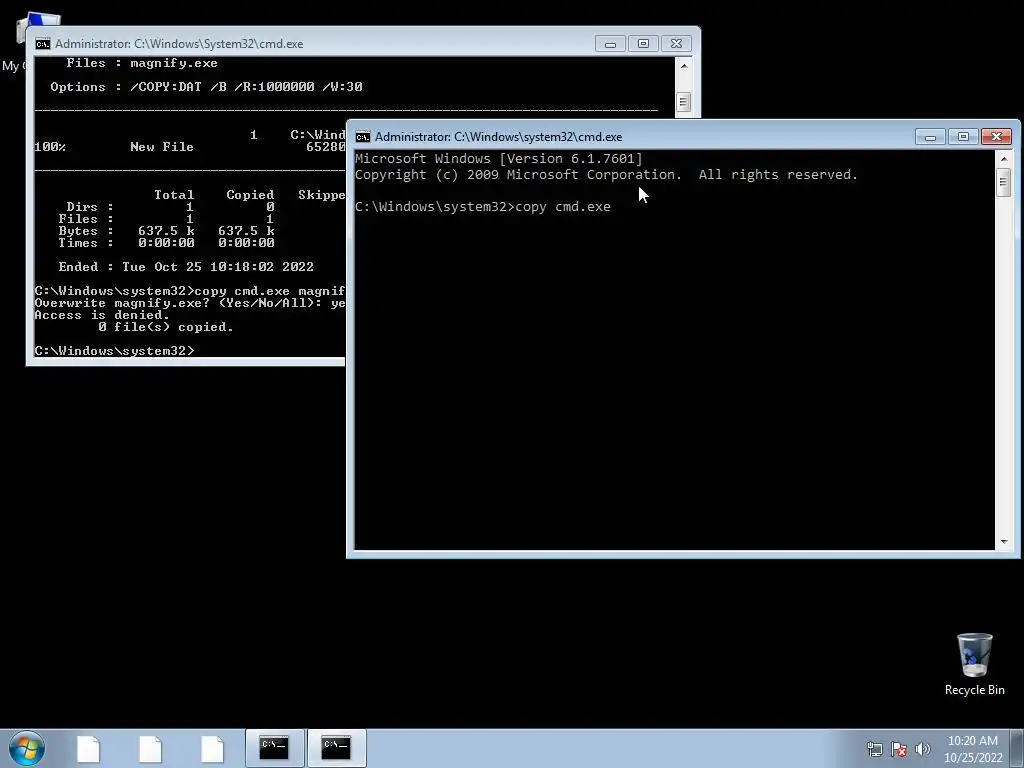This screenshot has height=768, width=1024.
Task: Maximize the front system32 cmd window
Action: point(963,136)
